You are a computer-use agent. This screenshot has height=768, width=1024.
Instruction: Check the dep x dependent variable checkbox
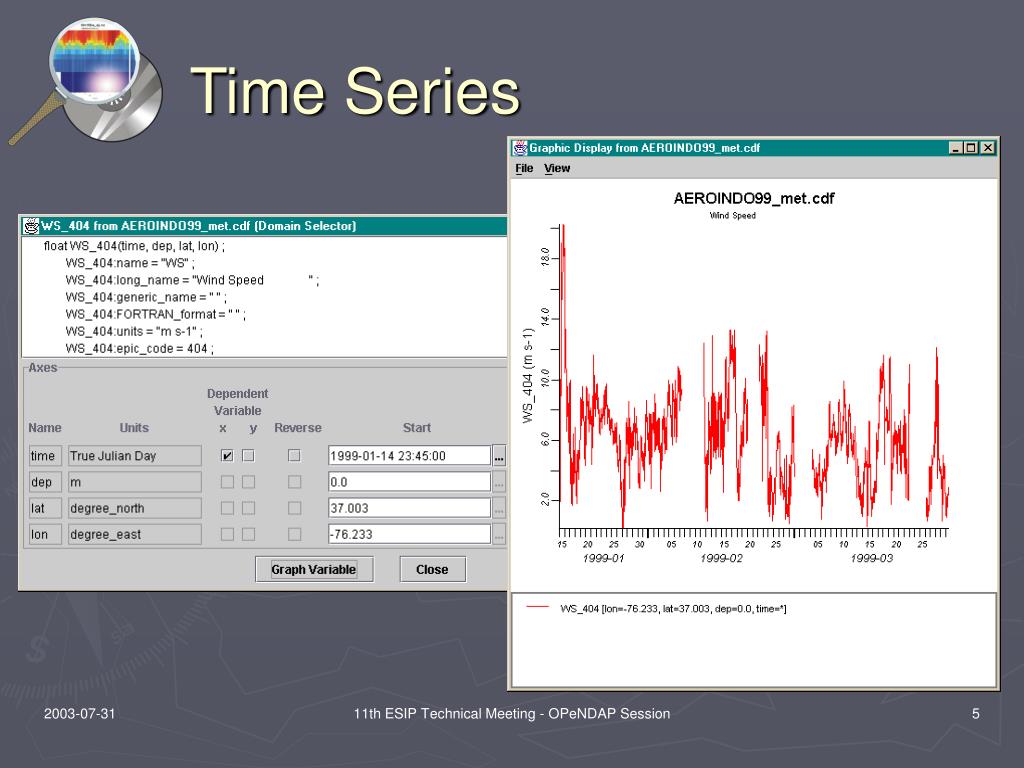pyautogui.click(x=227, y=481)
